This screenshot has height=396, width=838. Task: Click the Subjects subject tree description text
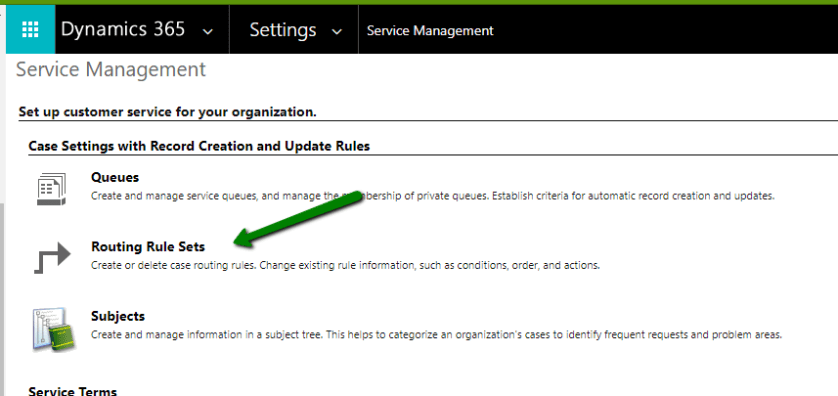click(x=437, y=335)
